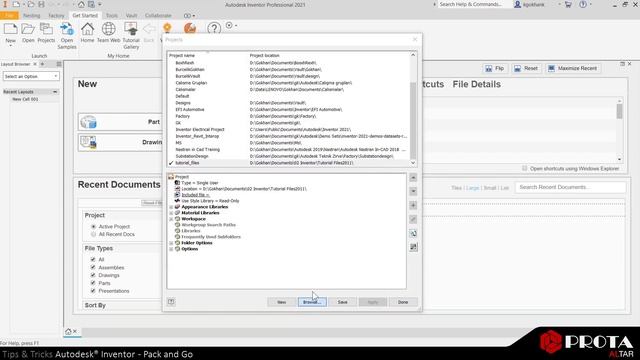Open the quick access toolbar customize dropdown
The width and height of the screenshot is (640, 360).
[100, 4]
